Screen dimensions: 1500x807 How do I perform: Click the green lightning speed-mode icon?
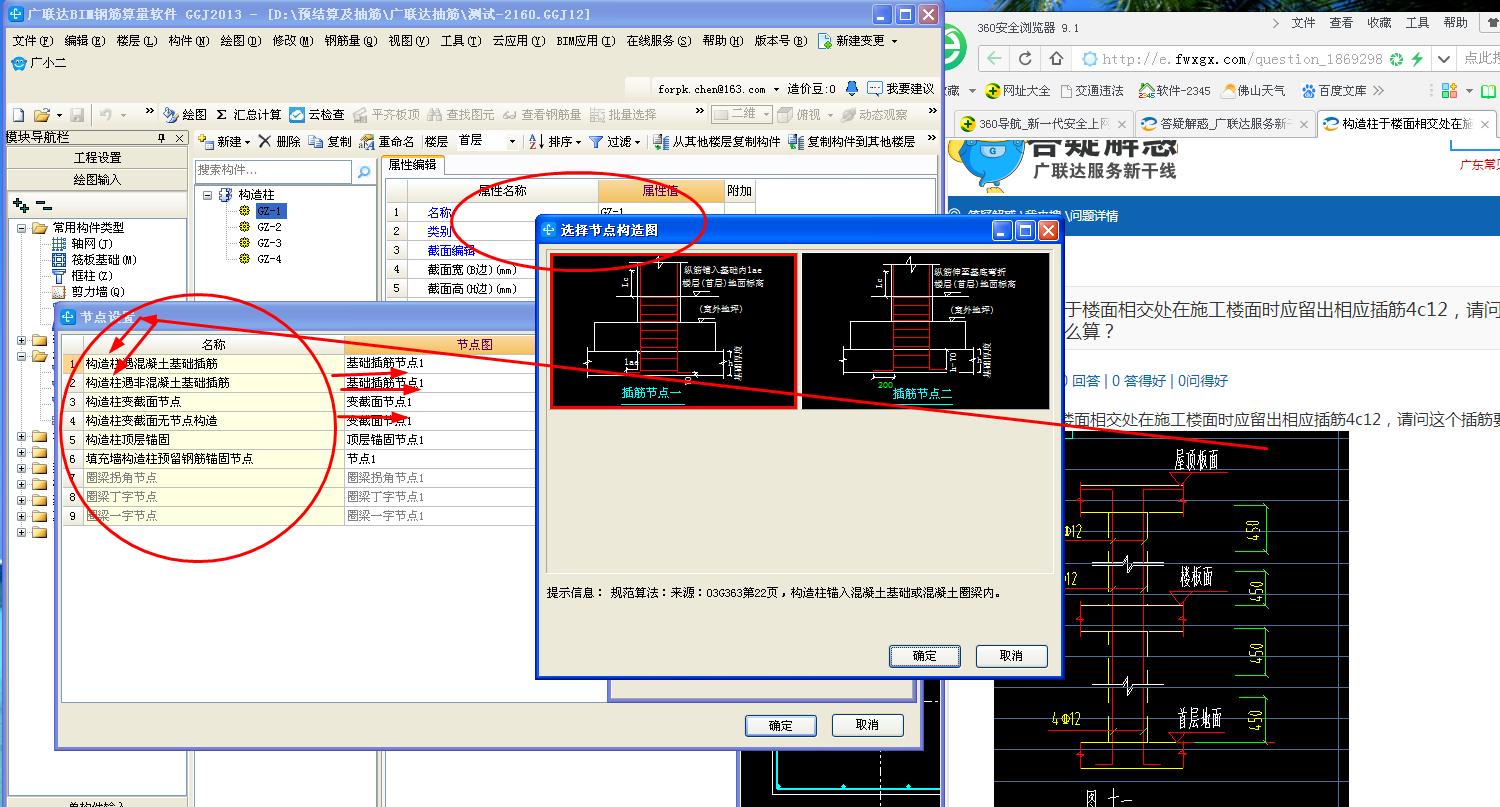1417,60
